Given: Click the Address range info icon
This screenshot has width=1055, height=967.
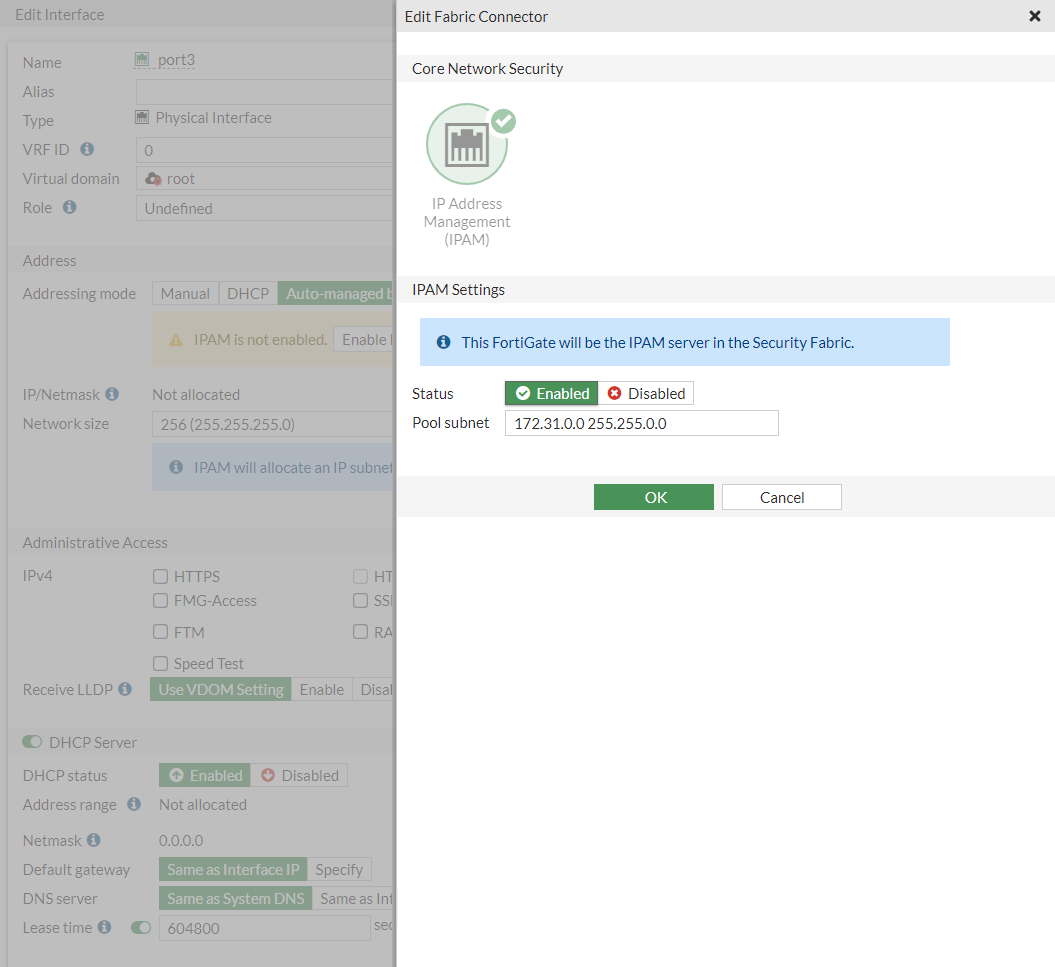Looking at the screenshot, I should tap(134, 804).
